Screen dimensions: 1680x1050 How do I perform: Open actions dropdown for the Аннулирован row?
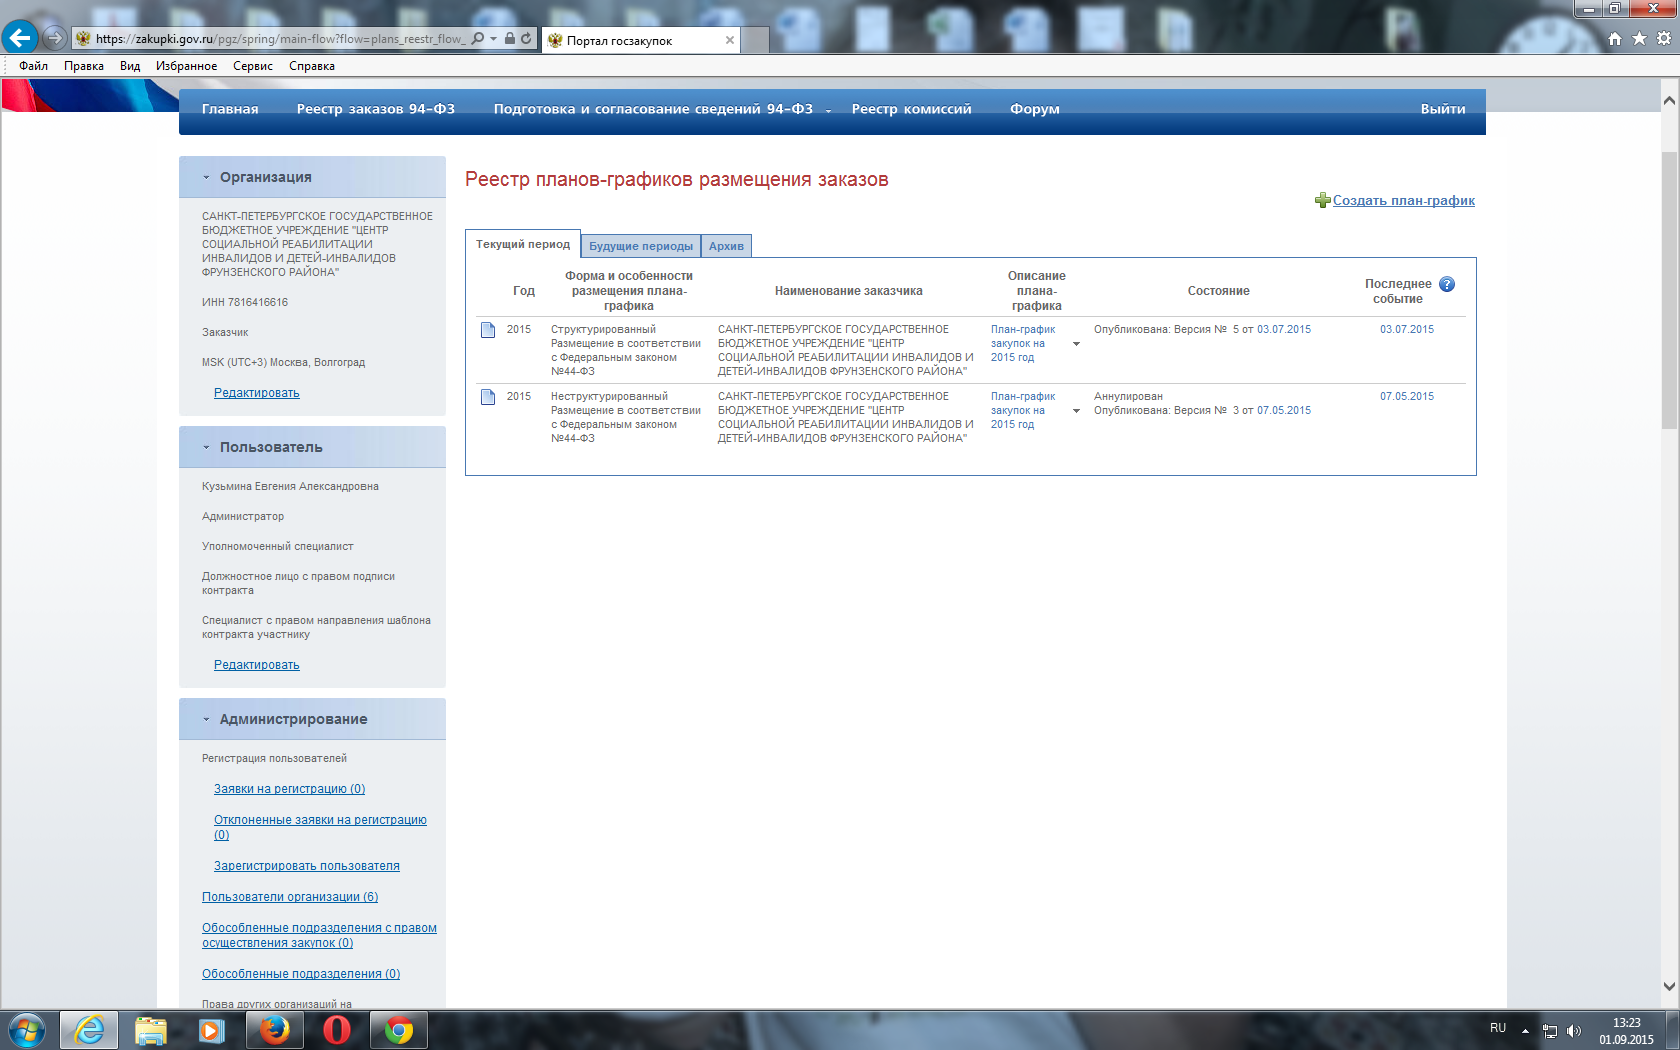point(1076,411)
